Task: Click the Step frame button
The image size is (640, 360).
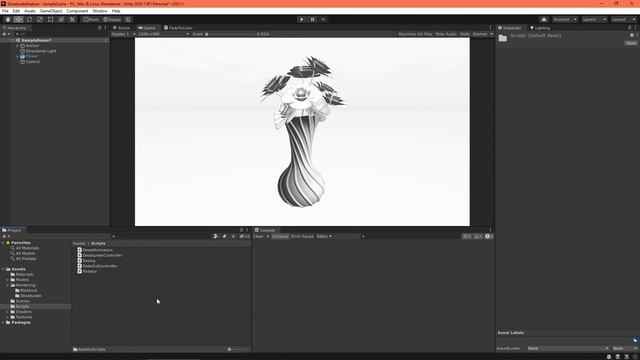Action: (x=323, y=19)
